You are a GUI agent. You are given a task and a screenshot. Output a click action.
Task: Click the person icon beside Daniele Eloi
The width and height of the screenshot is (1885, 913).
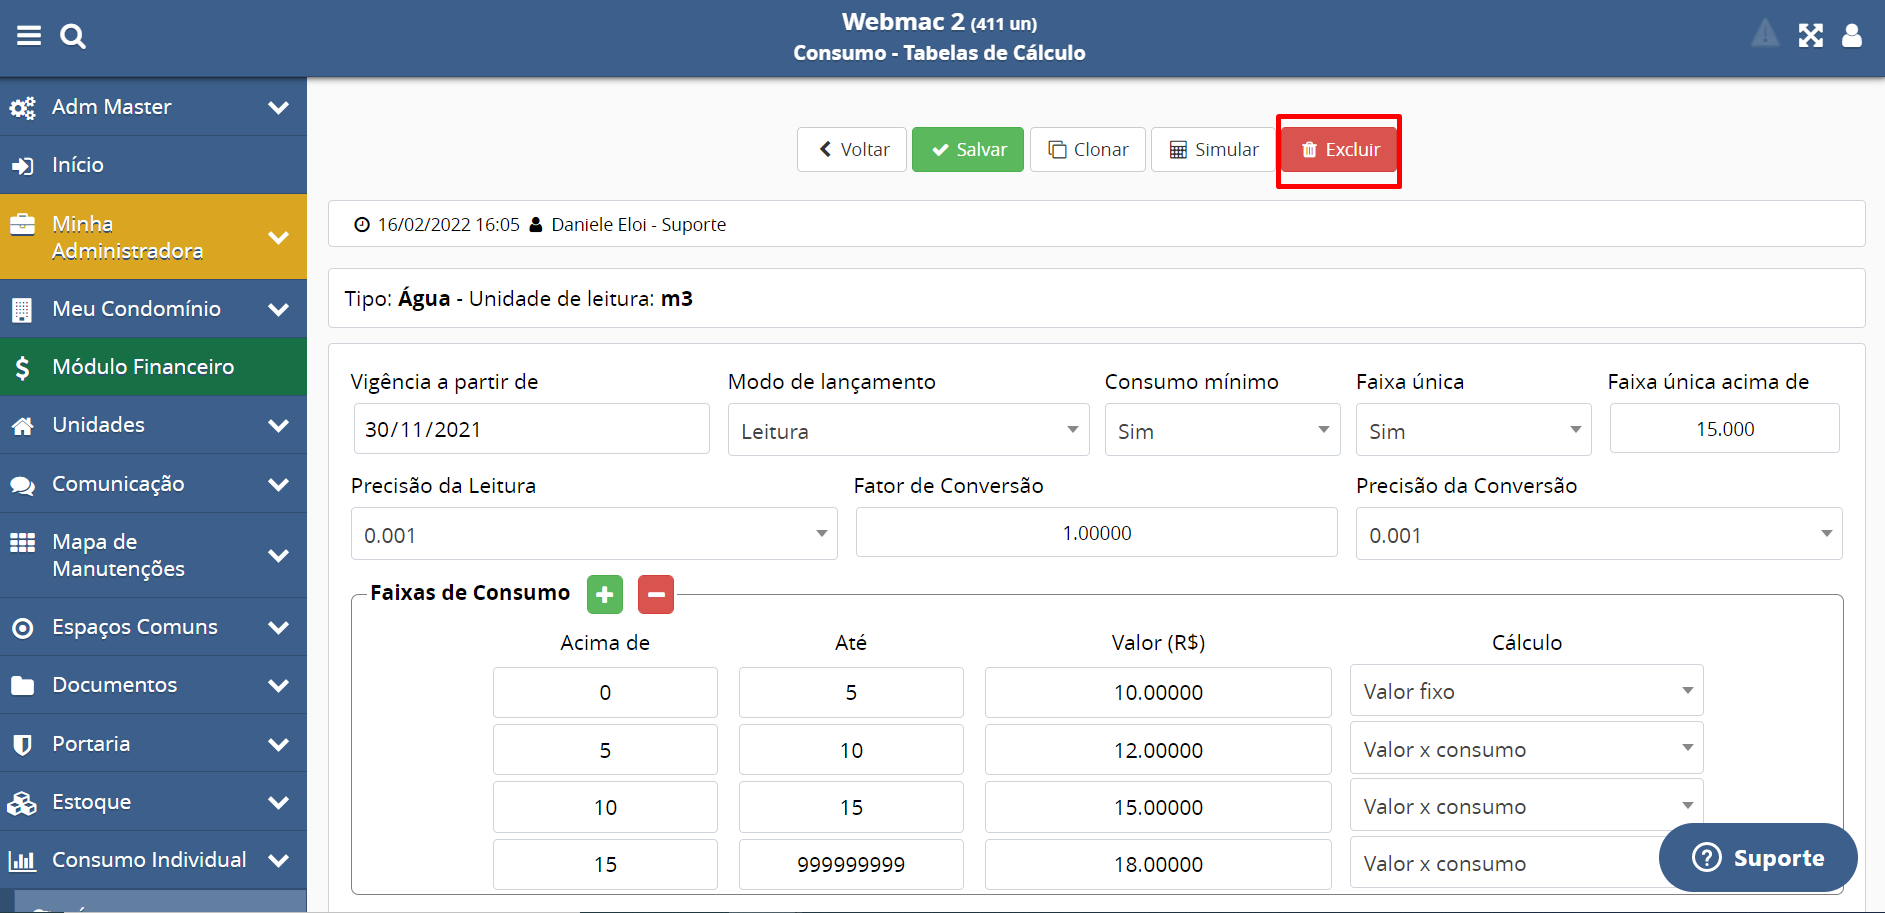536,225
